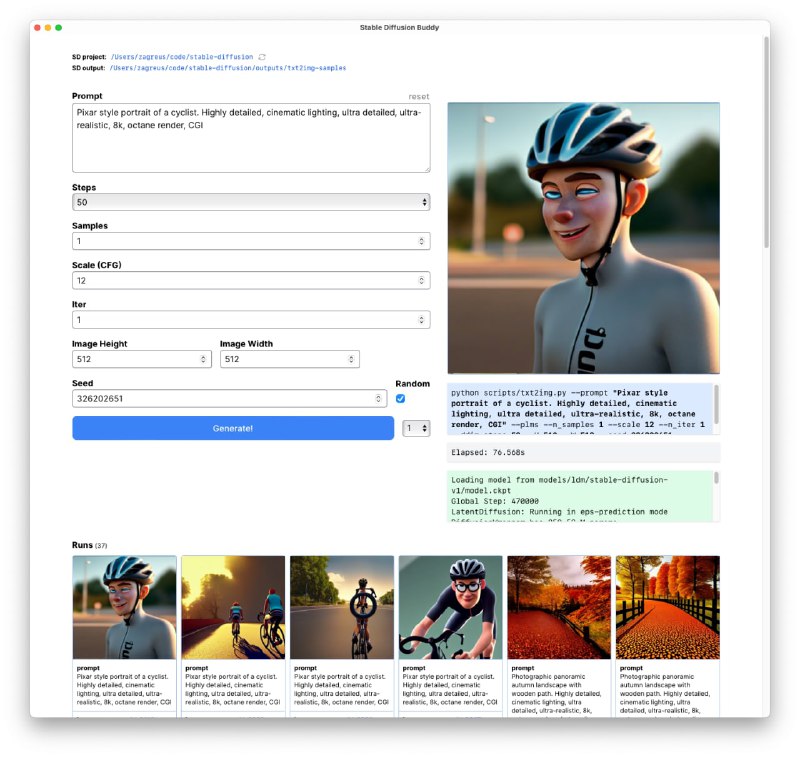This screenshot has width=800, height=757.
Task: Select the last autumn wooden path thumbnail
Action: click(667, 607)
